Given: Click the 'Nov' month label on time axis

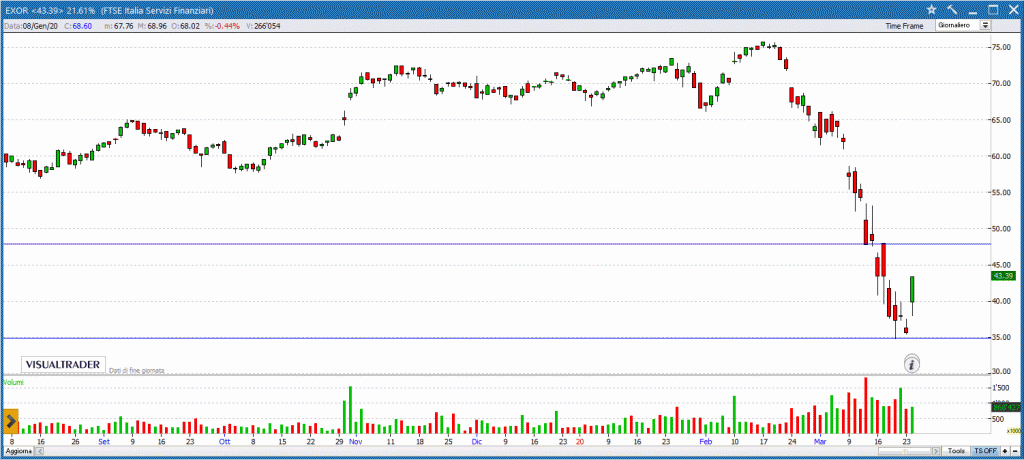Looking at the screenshot, I should 356,441.
